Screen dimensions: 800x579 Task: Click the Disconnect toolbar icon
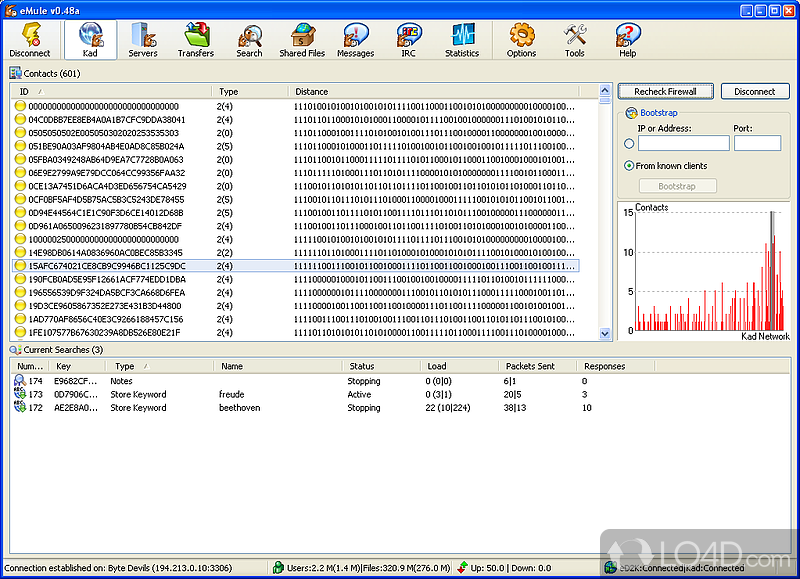click(x=30, y=40)
